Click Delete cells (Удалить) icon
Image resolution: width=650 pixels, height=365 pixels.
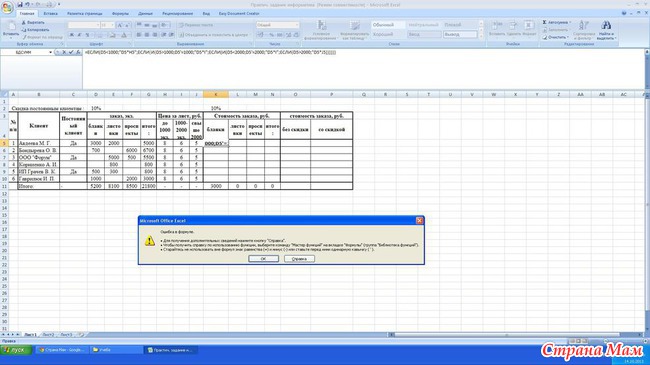(513, 28)
